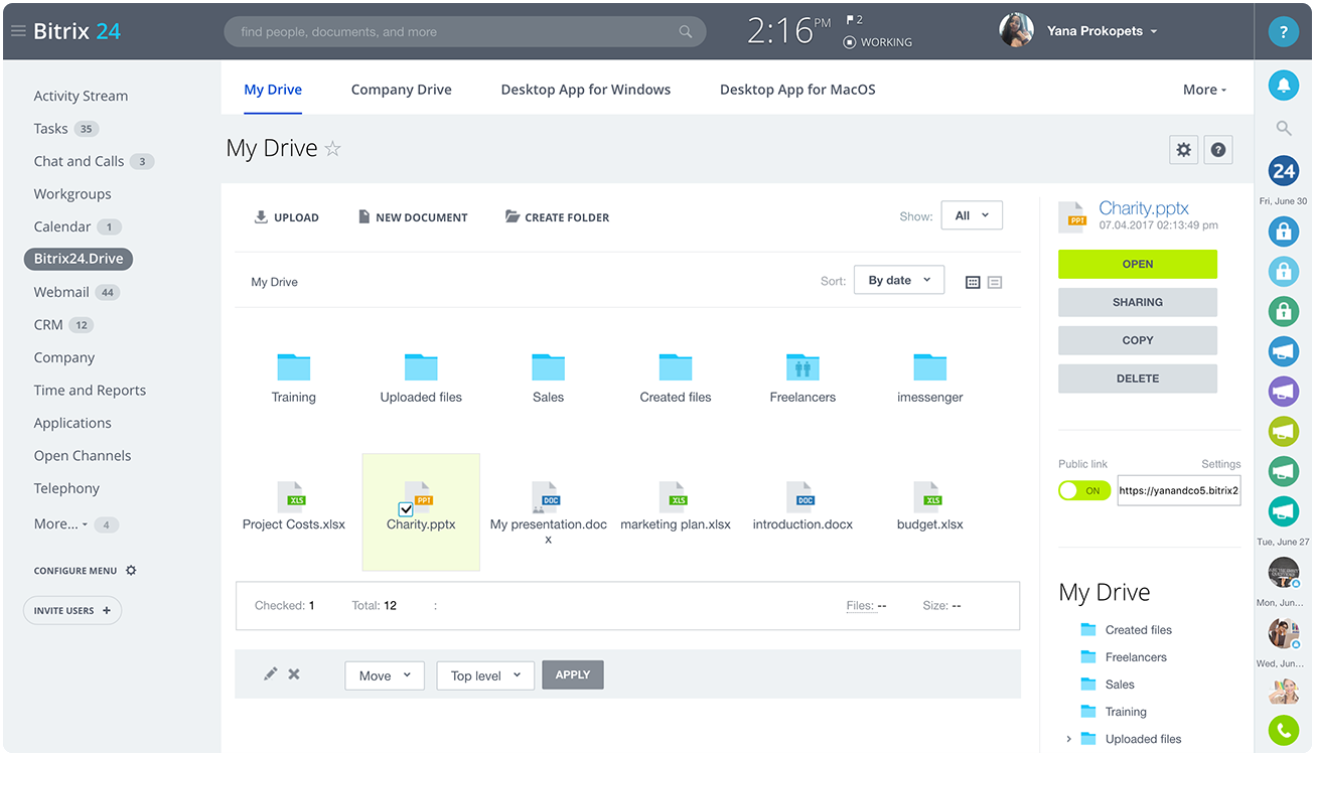This screenshot has height=790, width=1317.
Task: Switch to list view using the layout icon
Action: [993, 281]
